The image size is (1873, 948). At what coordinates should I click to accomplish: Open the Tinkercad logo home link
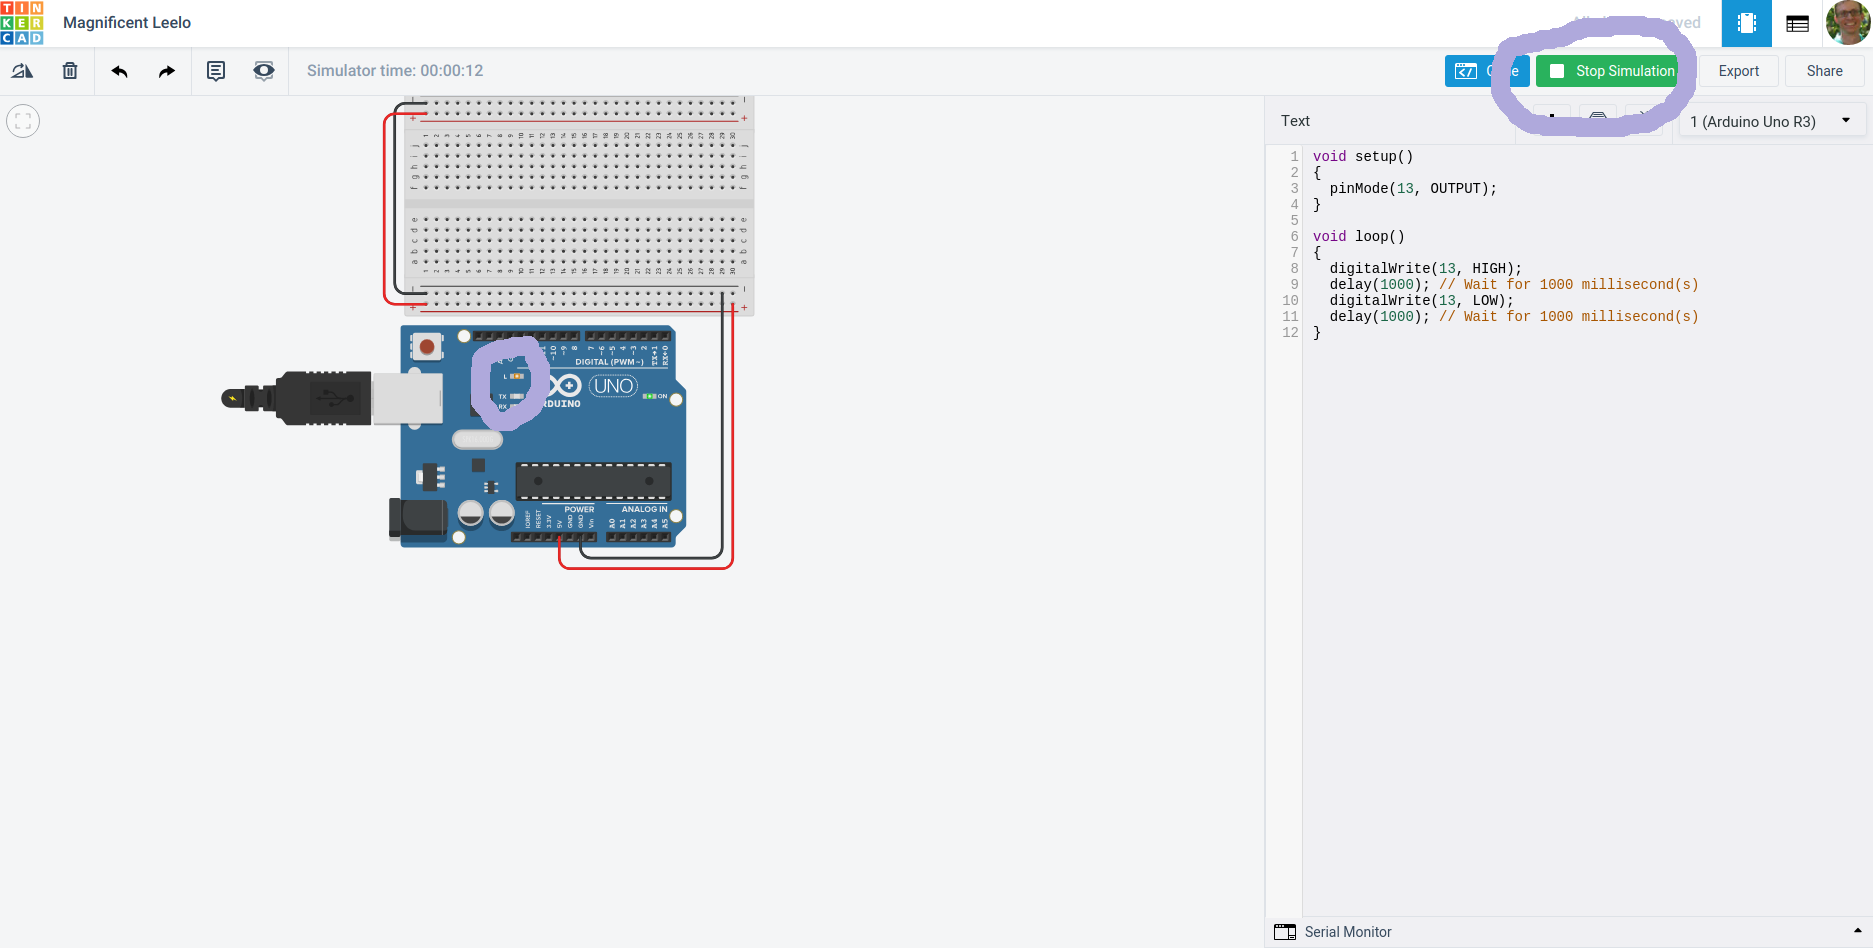[x=22, y=23]
